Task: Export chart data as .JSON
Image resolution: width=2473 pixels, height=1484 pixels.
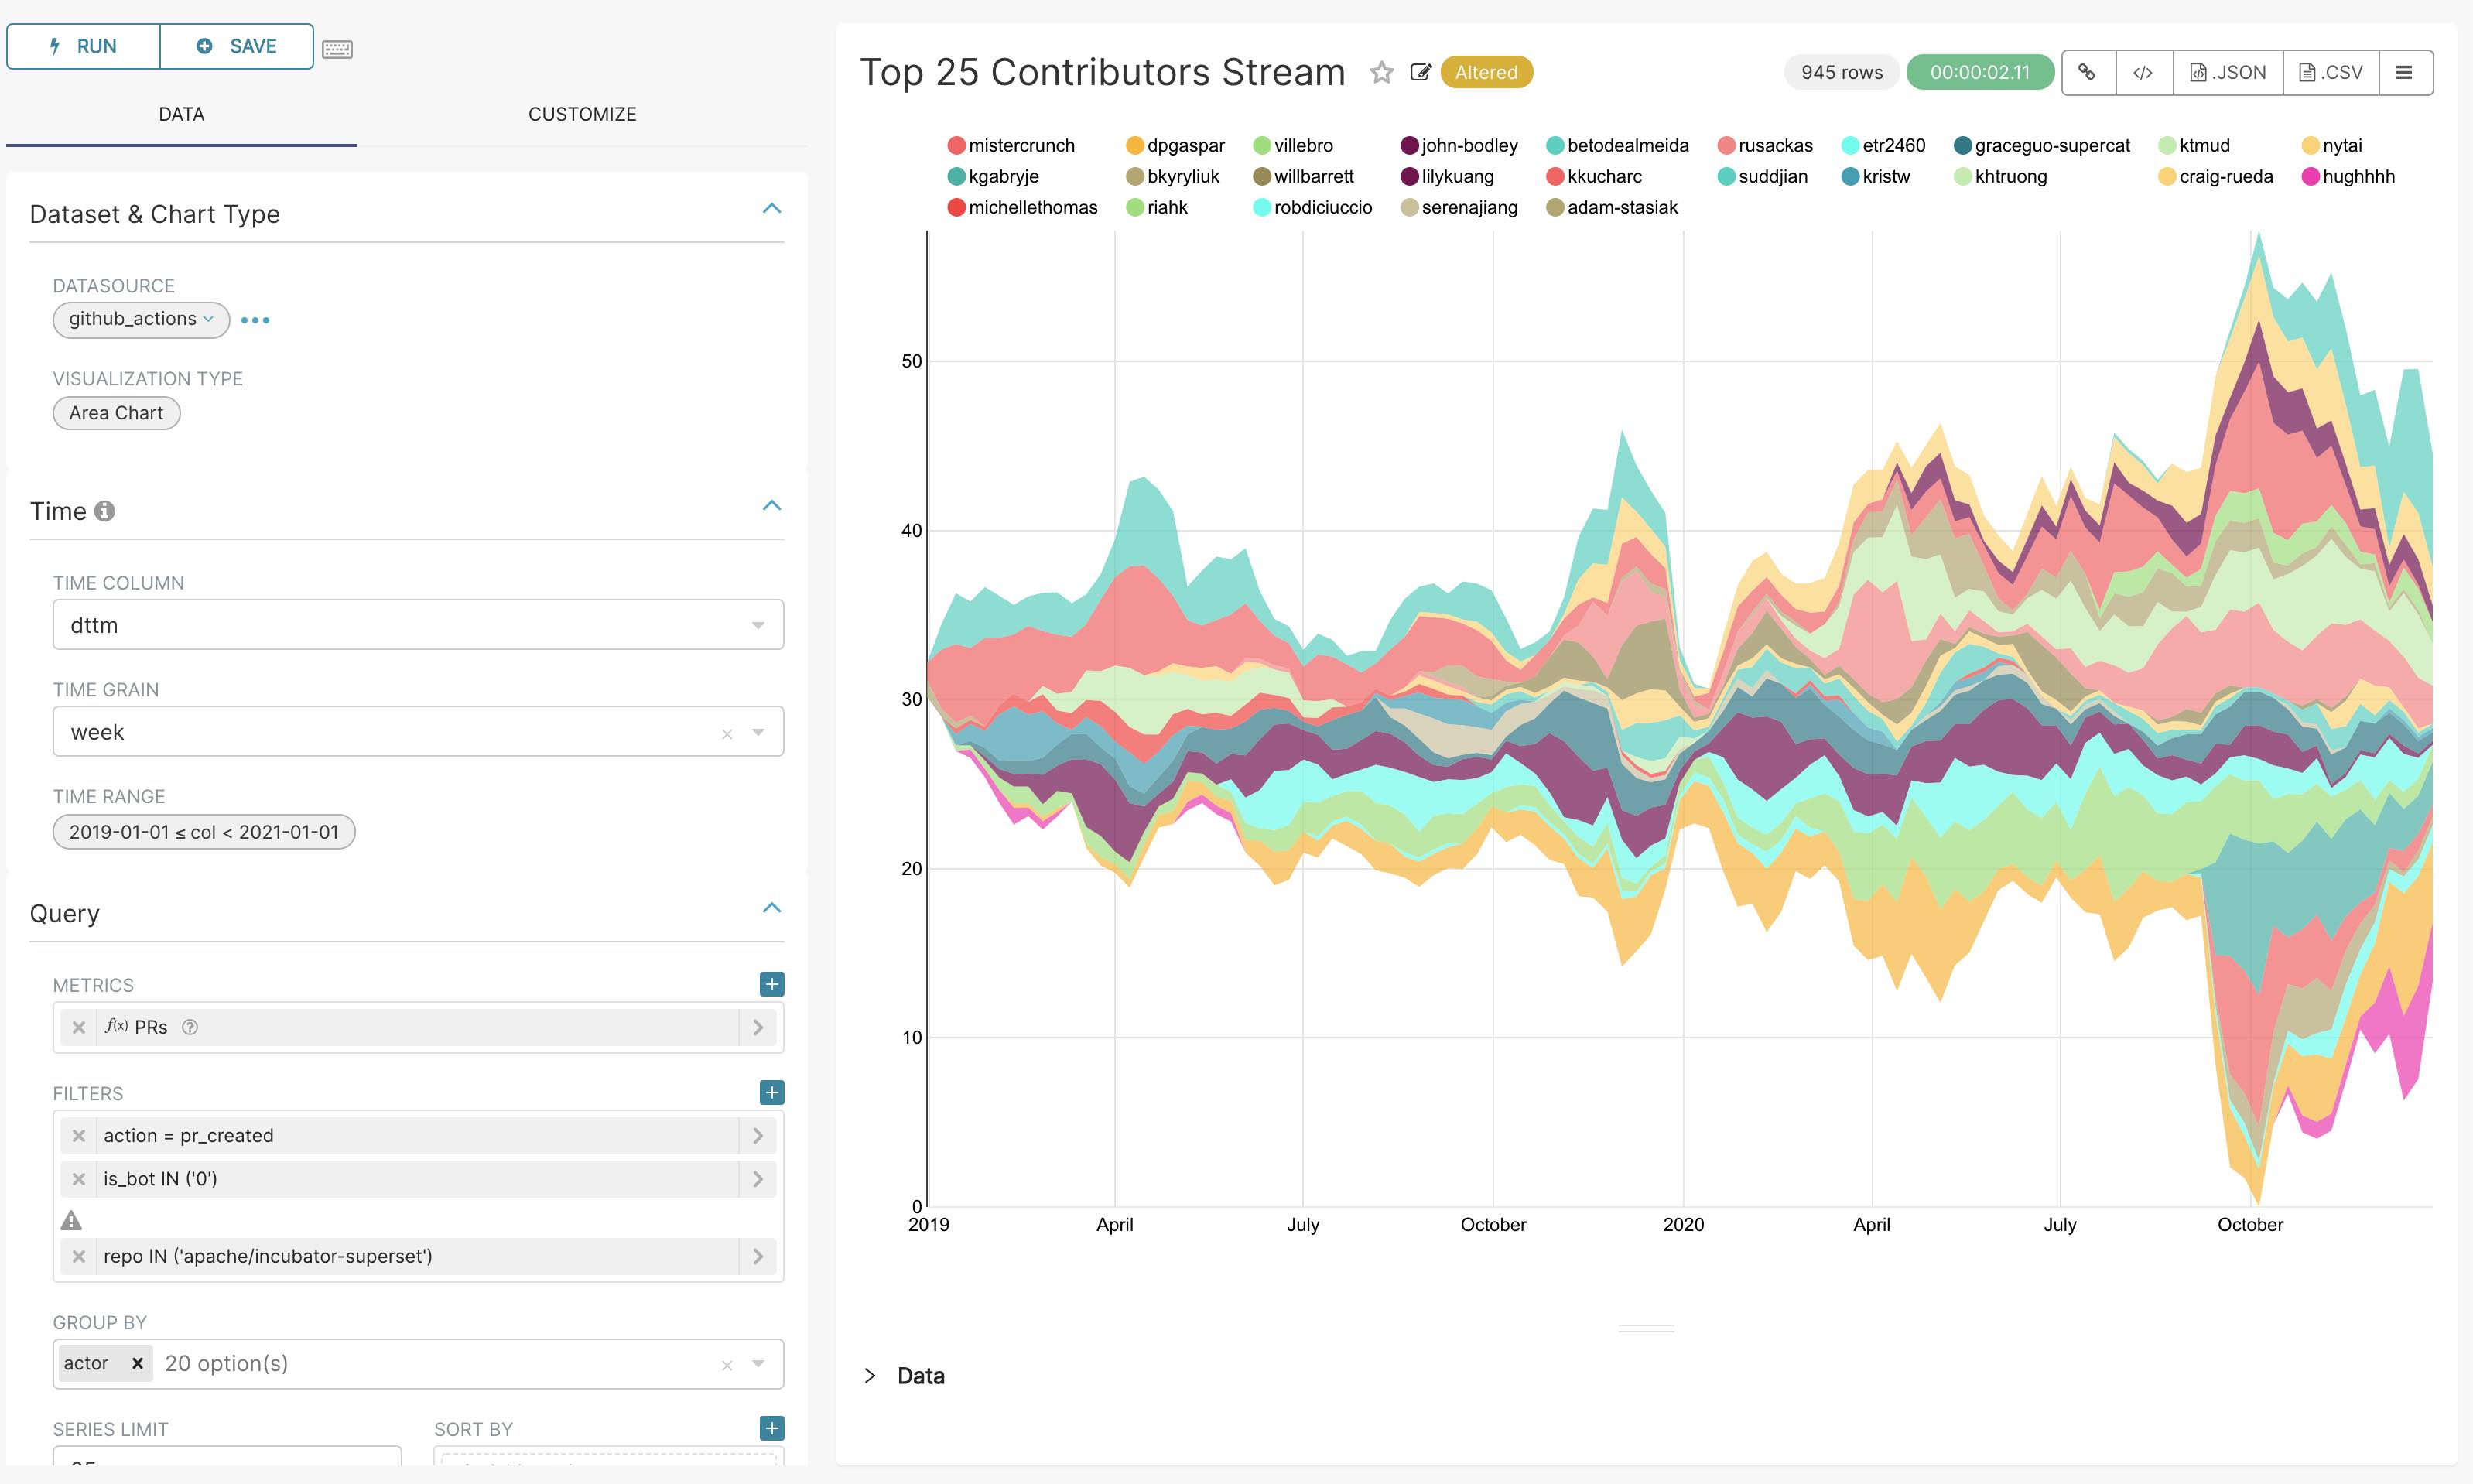Action: (2227, 72)
